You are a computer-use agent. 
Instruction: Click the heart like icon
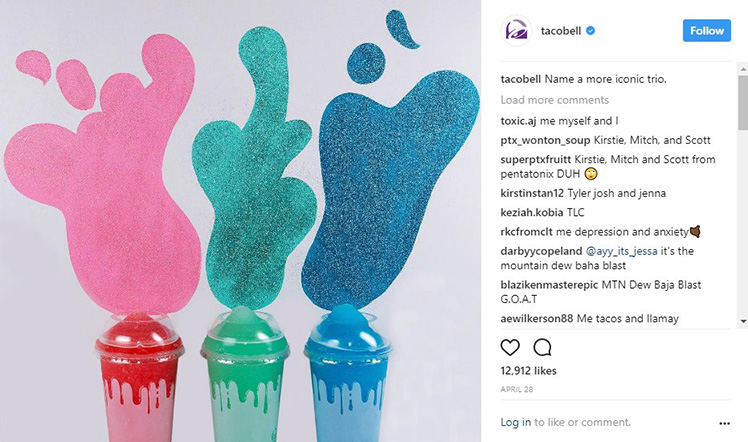pos(510,348)
